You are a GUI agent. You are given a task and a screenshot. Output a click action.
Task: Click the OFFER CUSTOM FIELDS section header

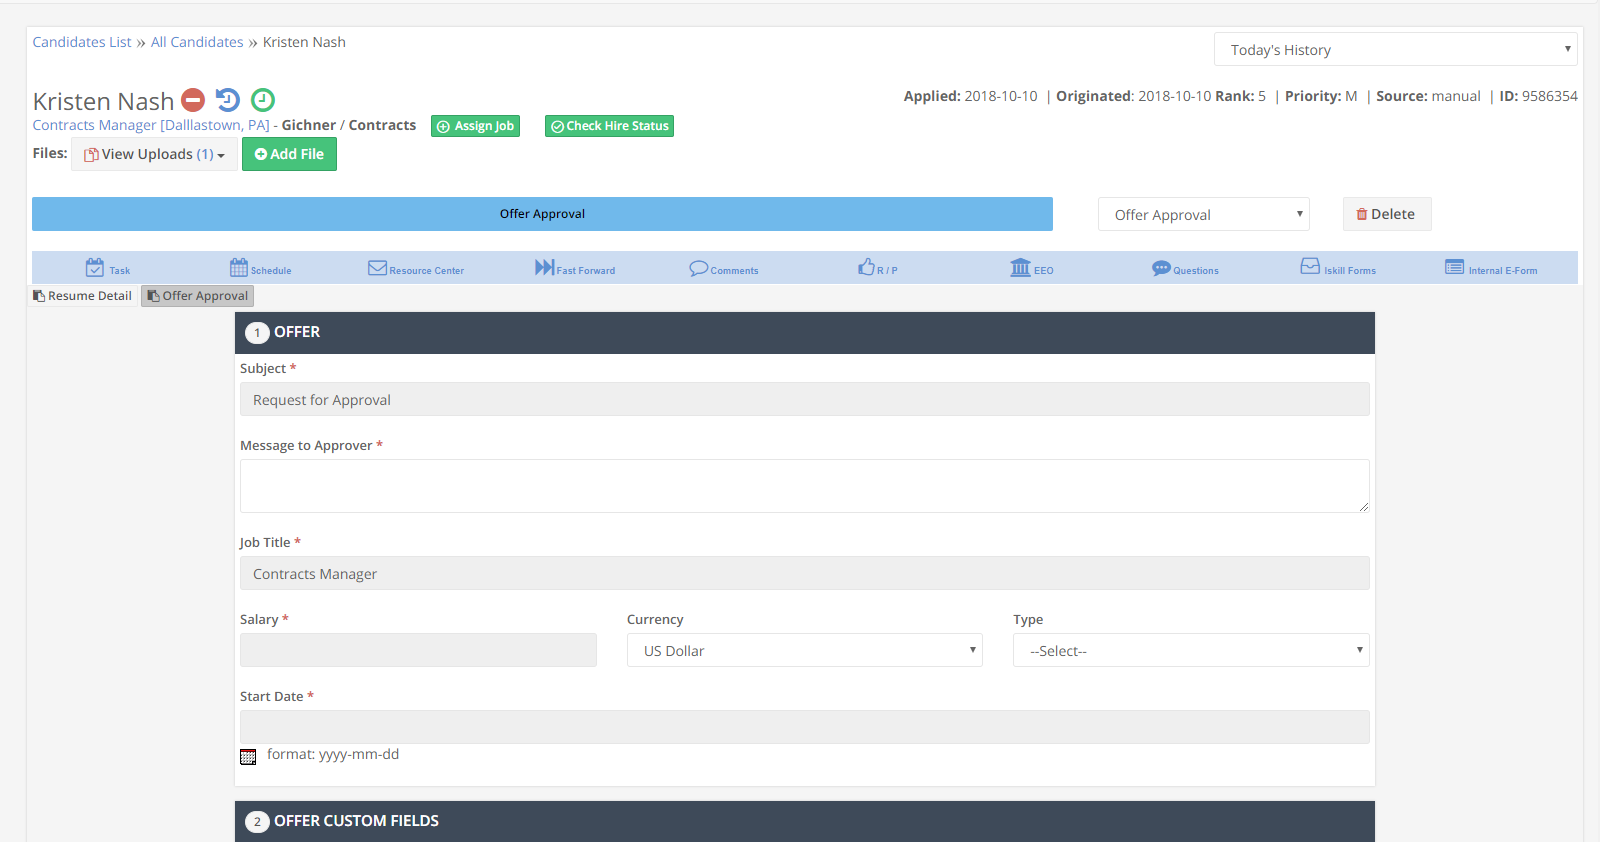pos(804,821)
